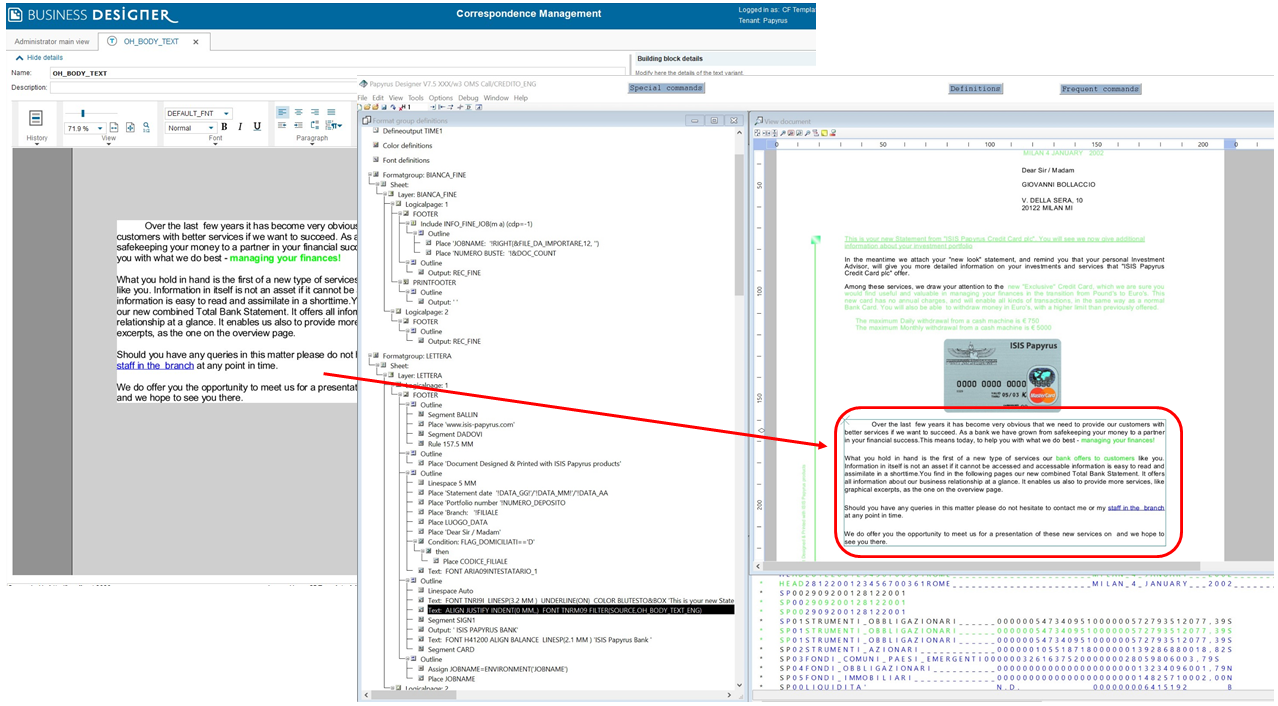Apply justify paragraph alignment
This screenshot has width=1278, height=706.
(x=331, y=112)
